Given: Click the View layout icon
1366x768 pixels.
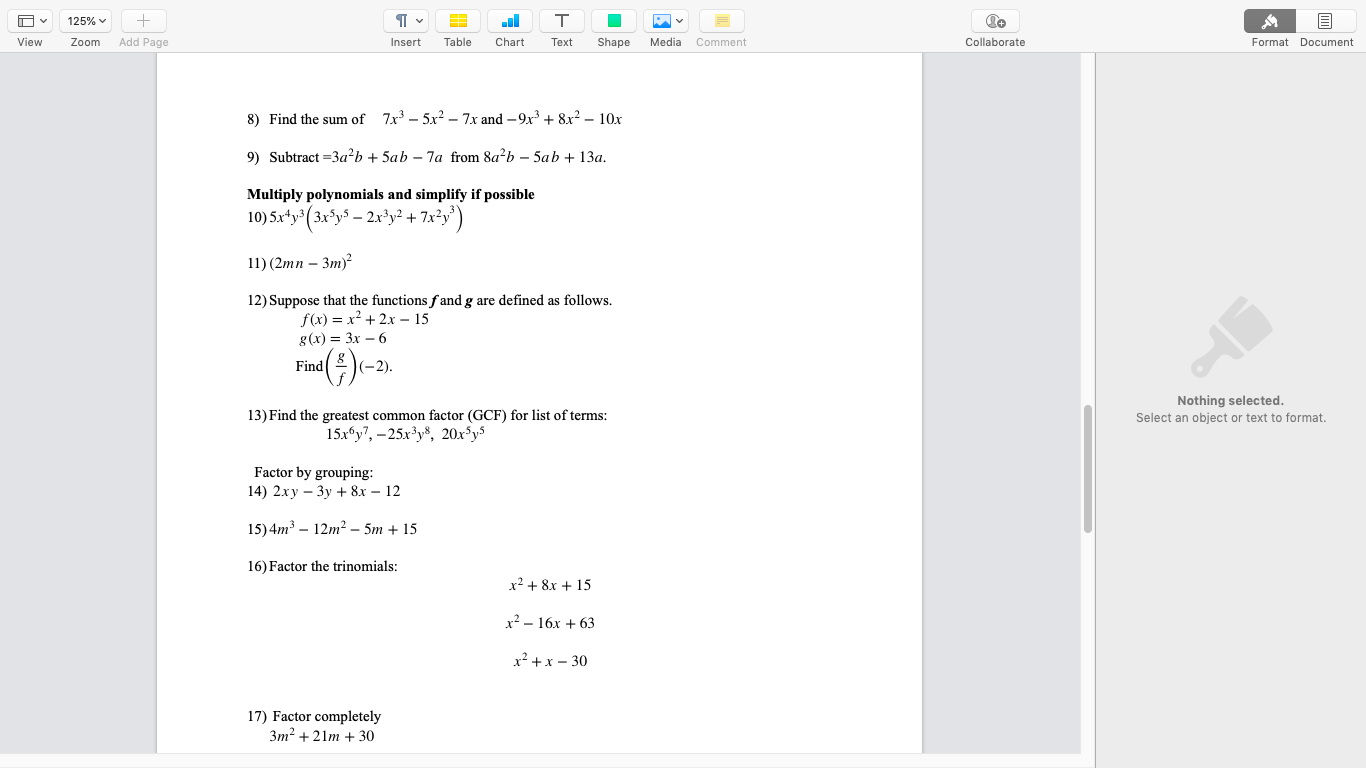Looking at the screenshot, I should pyautogui.click(x=24, y=20).
